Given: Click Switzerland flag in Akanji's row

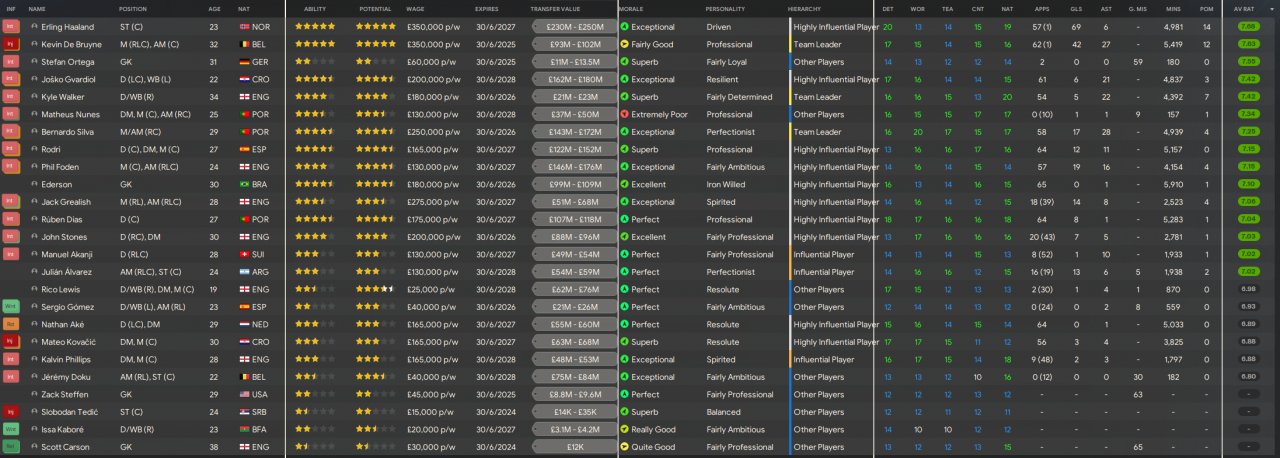Looking at the screenshot, I should 244,254.
